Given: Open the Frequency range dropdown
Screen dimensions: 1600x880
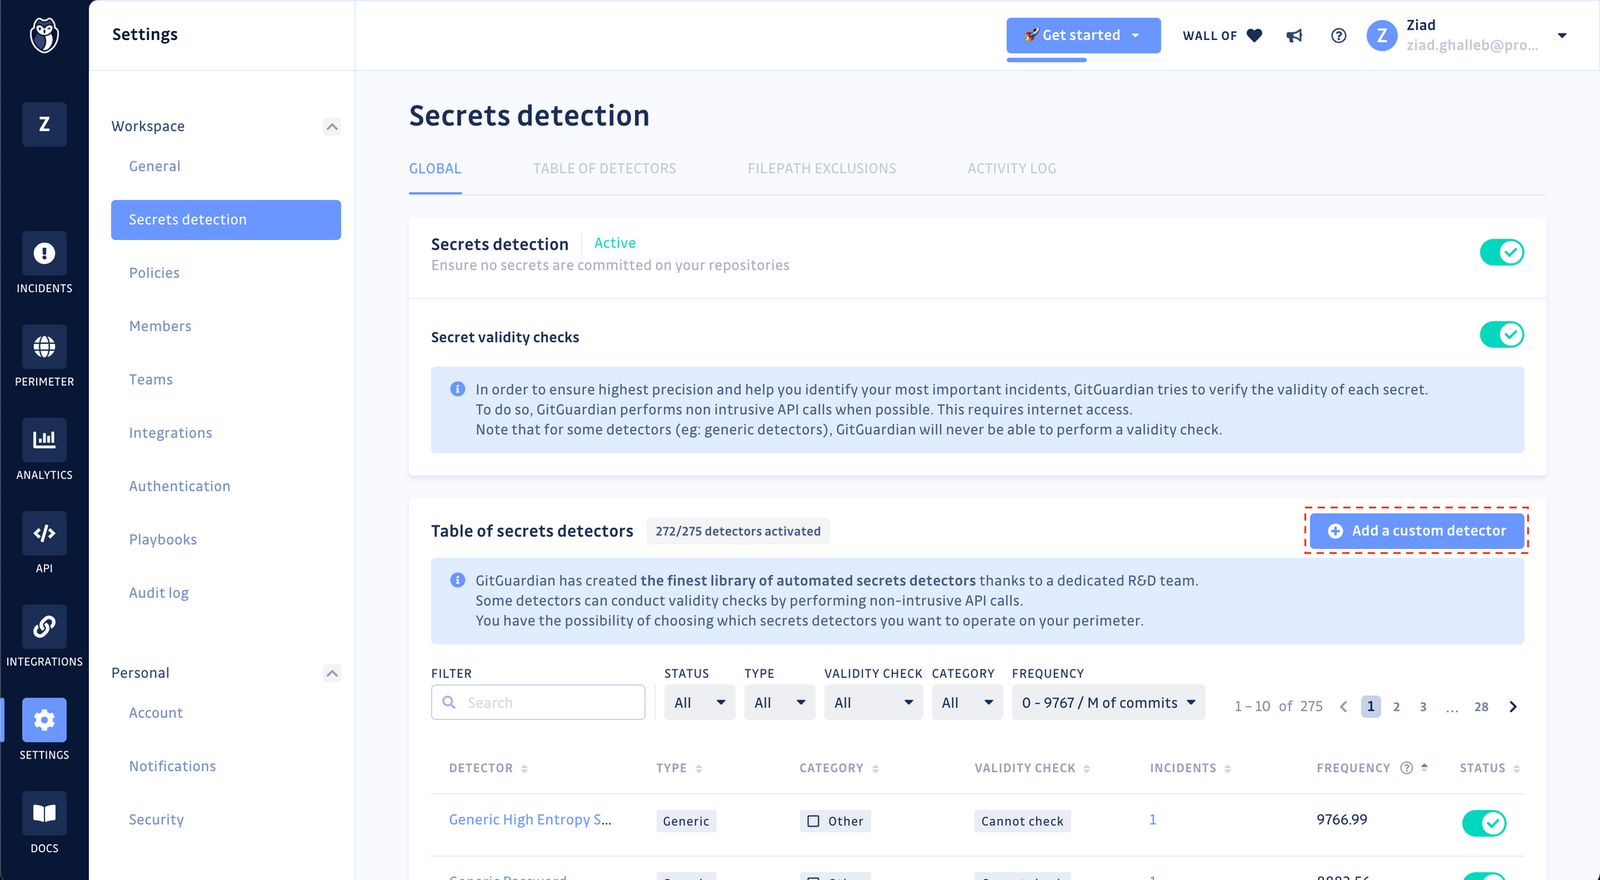Looking at the screenshot, I should tap(1108, 703).
